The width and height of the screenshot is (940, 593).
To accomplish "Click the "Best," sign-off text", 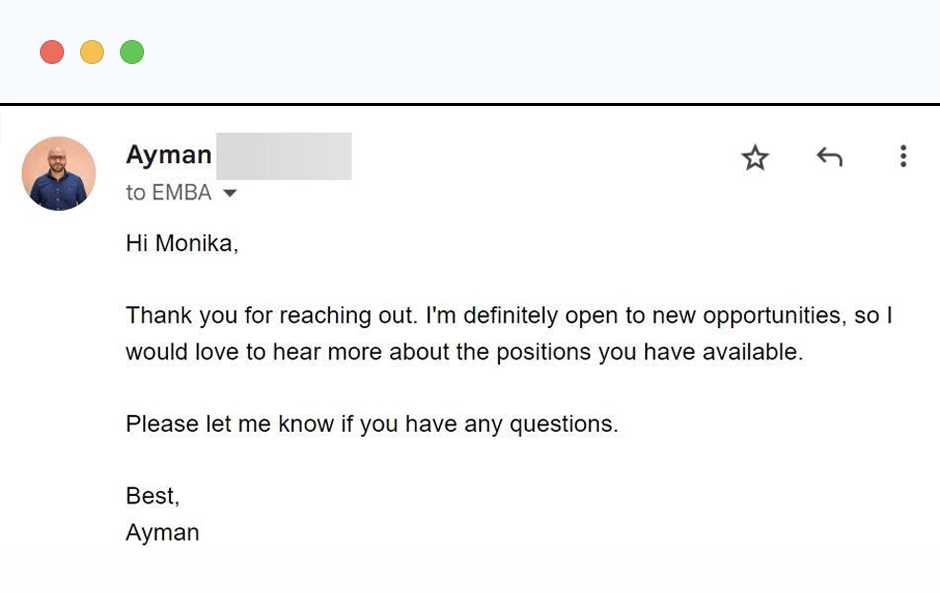I will 152,496.
